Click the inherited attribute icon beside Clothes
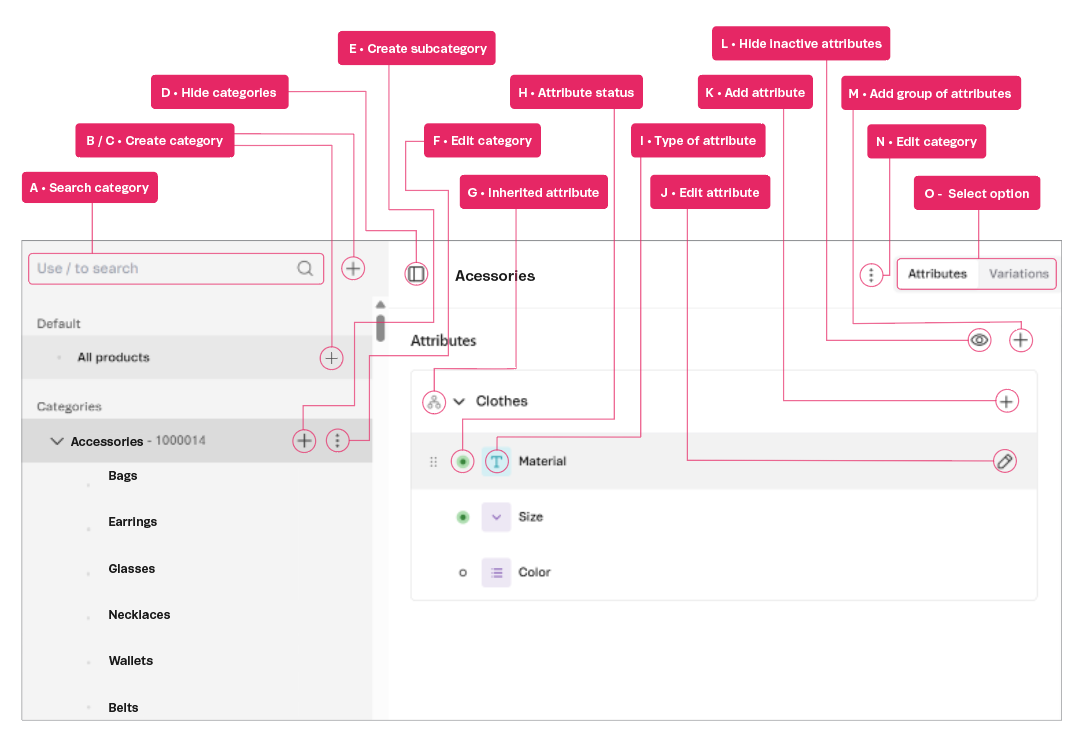The width and height of the screenshot is (1089, 747). point(434,401)
